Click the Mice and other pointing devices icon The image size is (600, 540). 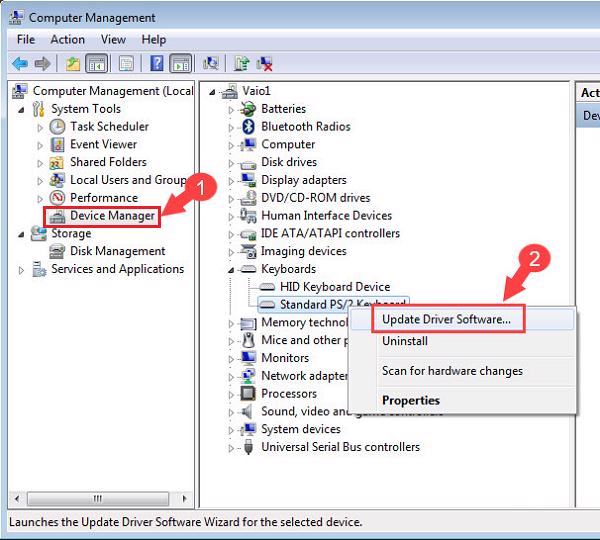click(x=249, y=340)
